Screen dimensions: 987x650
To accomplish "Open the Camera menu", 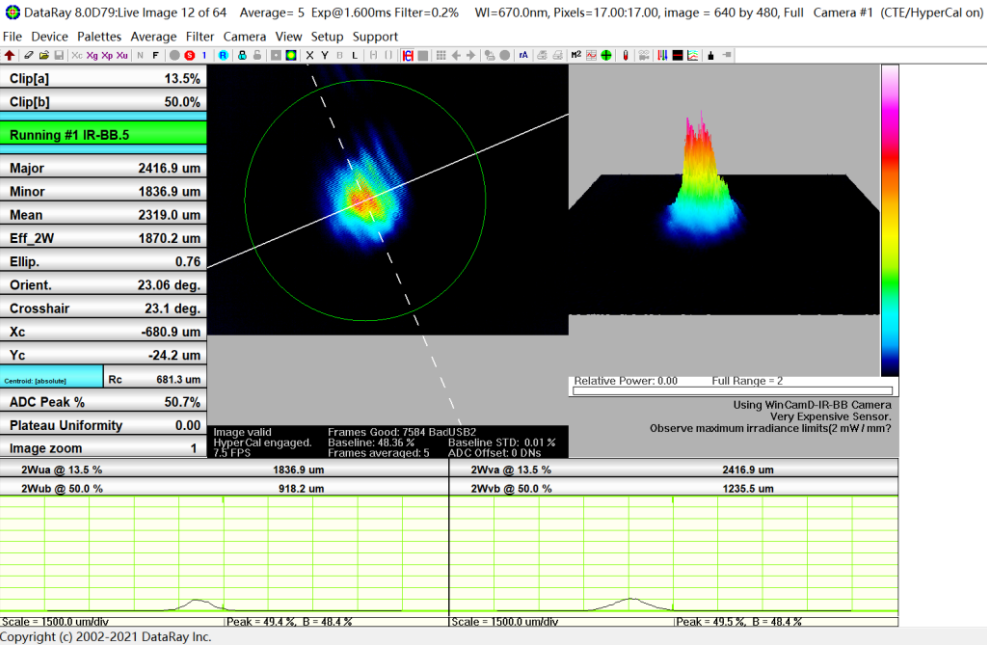I will (x=244, y=36).
